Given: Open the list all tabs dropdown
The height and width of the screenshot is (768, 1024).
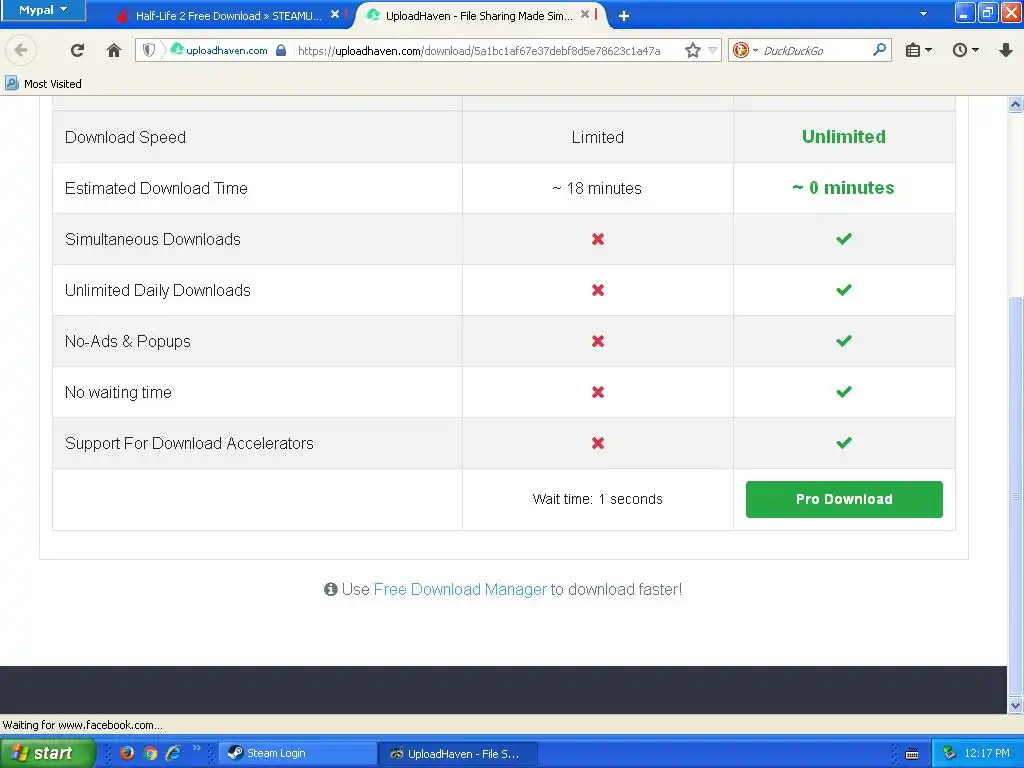Looking at the screenshot, I should (x=923, y=14).
